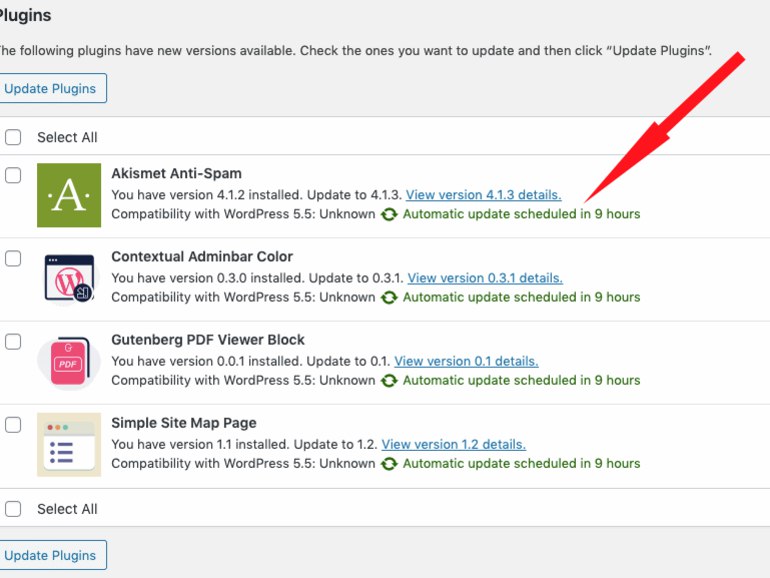
Task: Click the bottom 'Select All' label
Action: pos(67,509)
